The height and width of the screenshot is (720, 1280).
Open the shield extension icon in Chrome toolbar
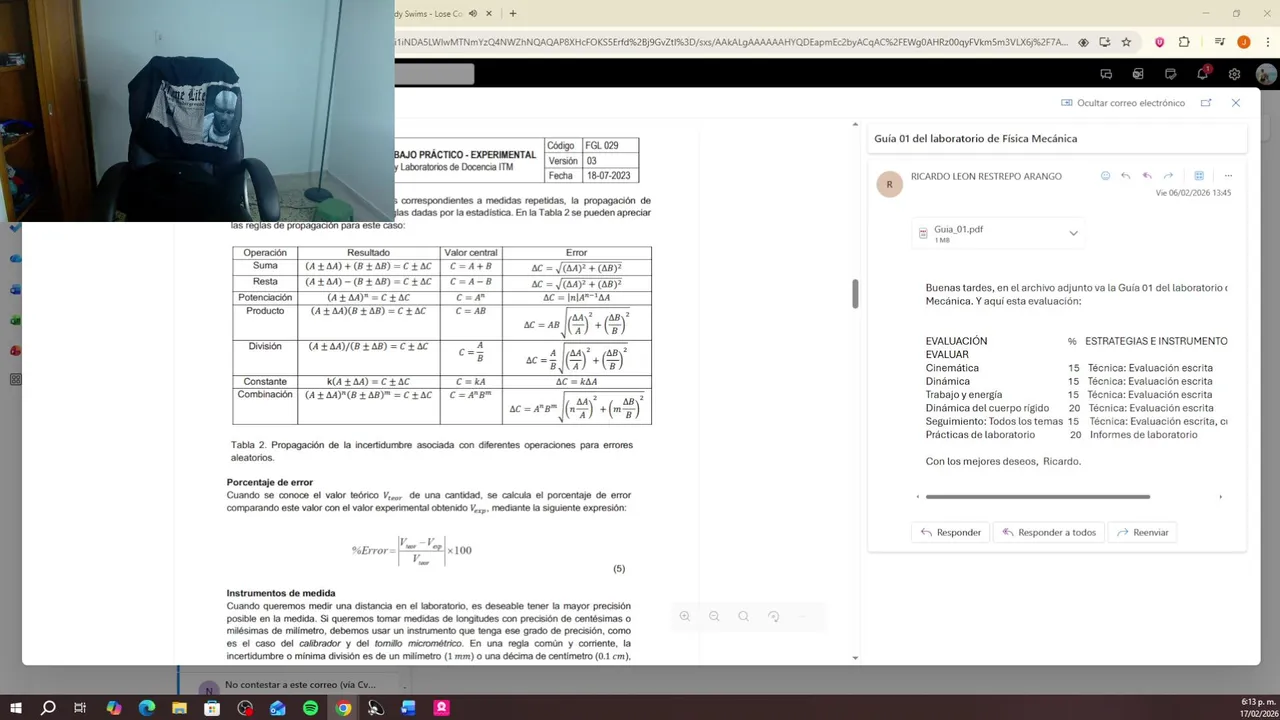coord(1160,42)
